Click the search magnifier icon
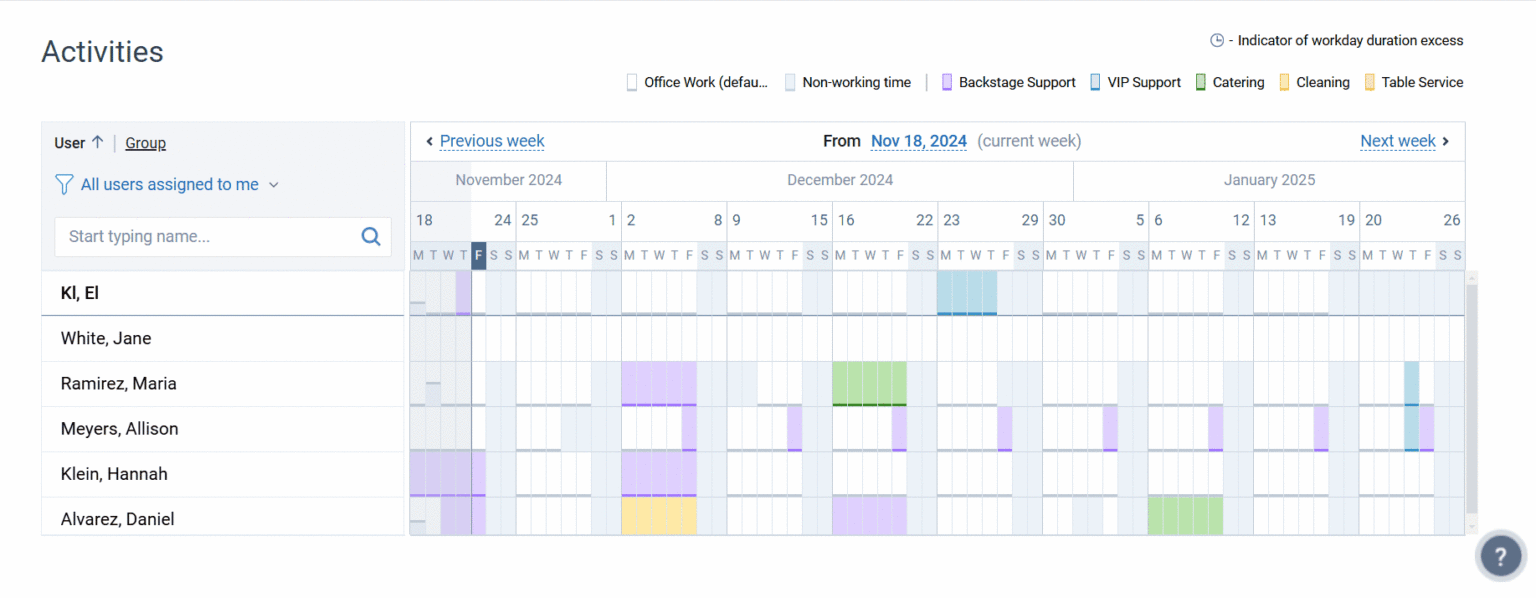 coord(371,237)
